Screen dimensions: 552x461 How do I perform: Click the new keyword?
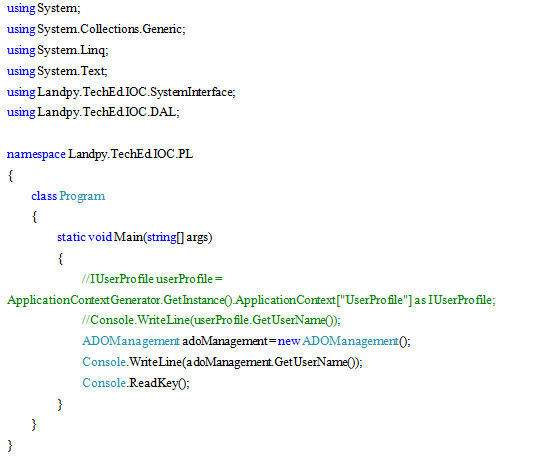[x=289, y=341]
